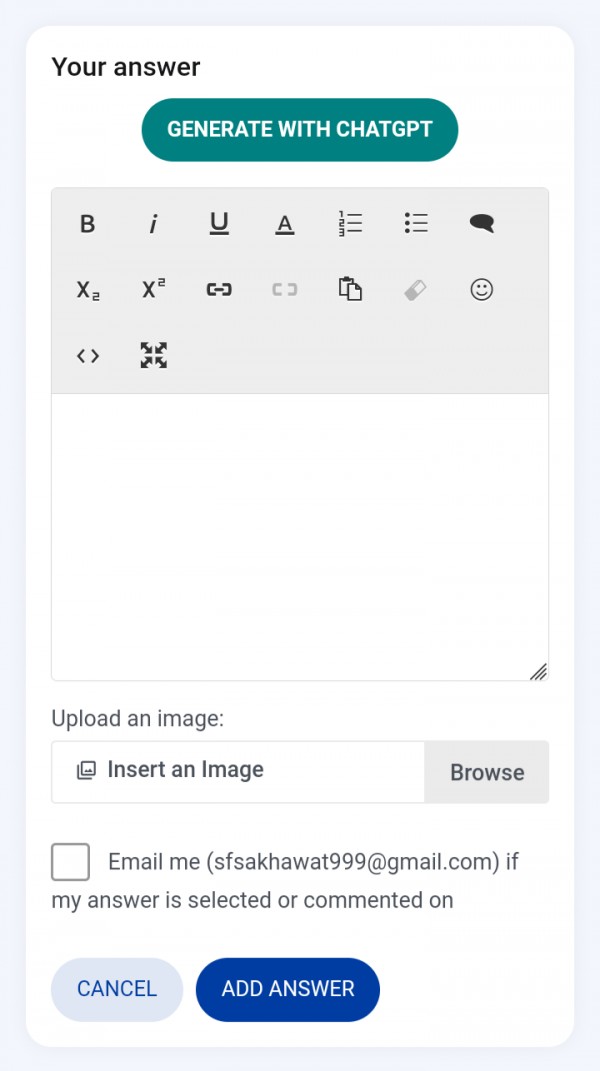Click the eraser clear-formatting icon
The width and height of the screenshot is (600, 1071).
(x=416, y=290)
